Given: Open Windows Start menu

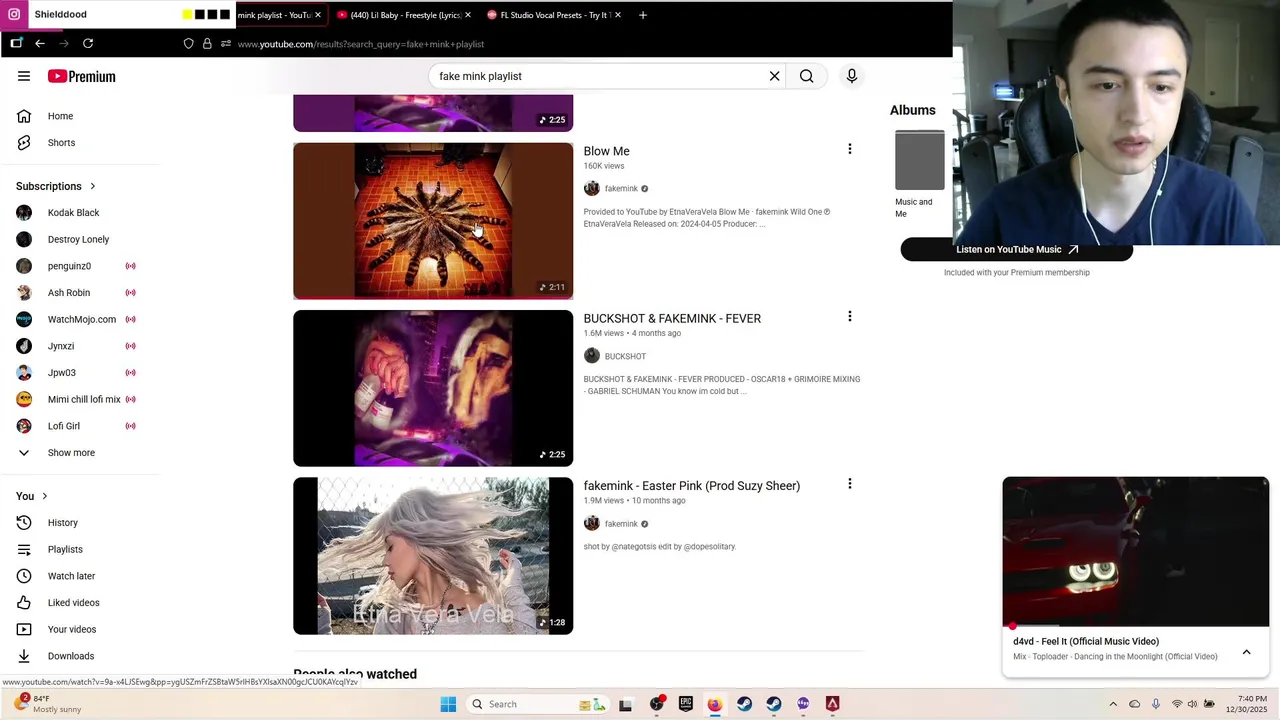Looking at the screenshot, I should point(448,704).
